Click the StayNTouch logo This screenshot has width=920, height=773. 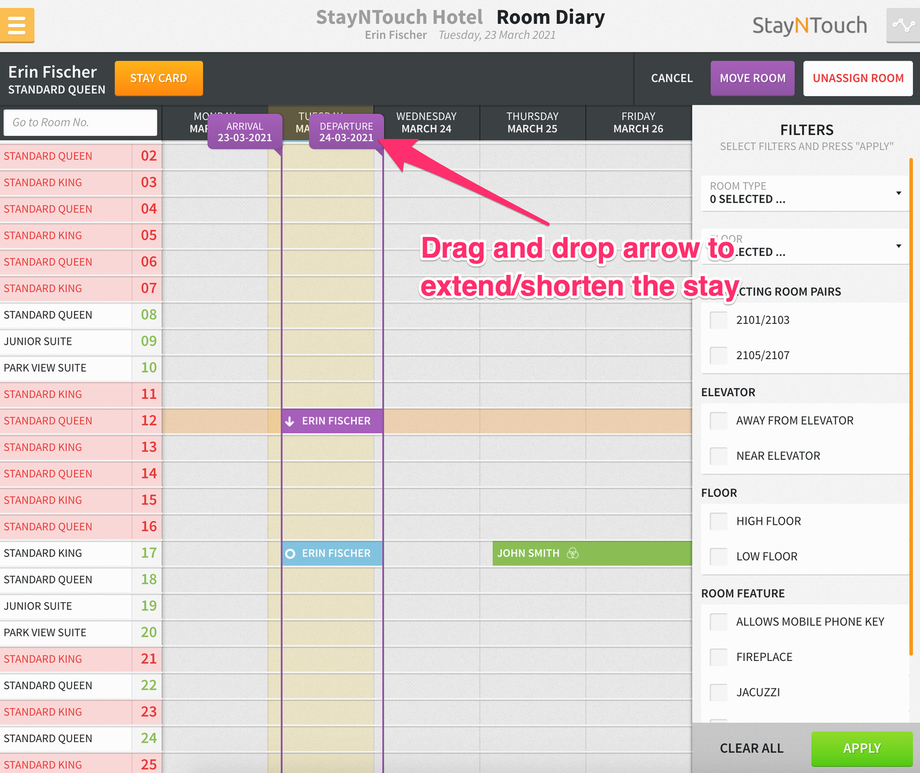pyautogui.click(x=808, y=25)
